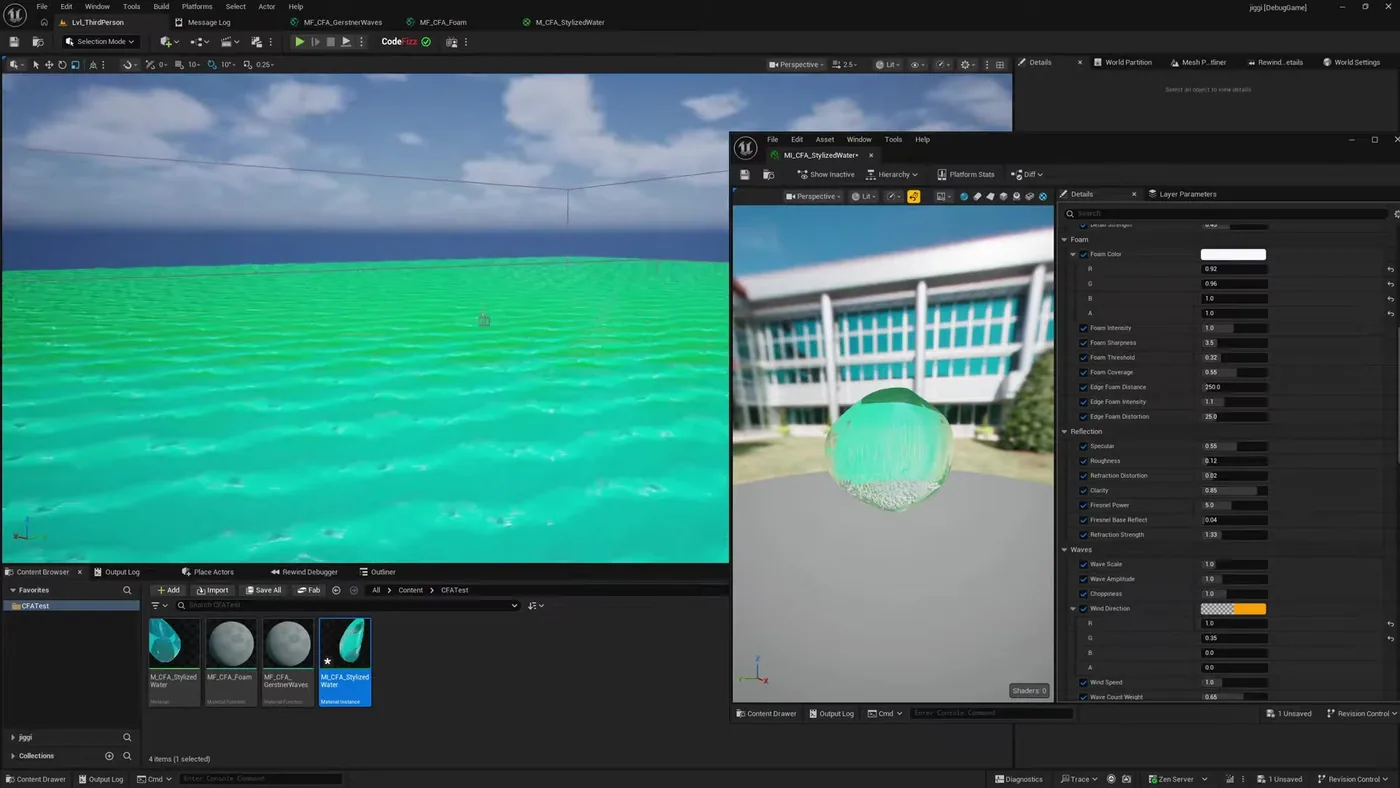
Task: Toggle the Roughness parameter checkbox
Action: click(x=1083, y=461)
